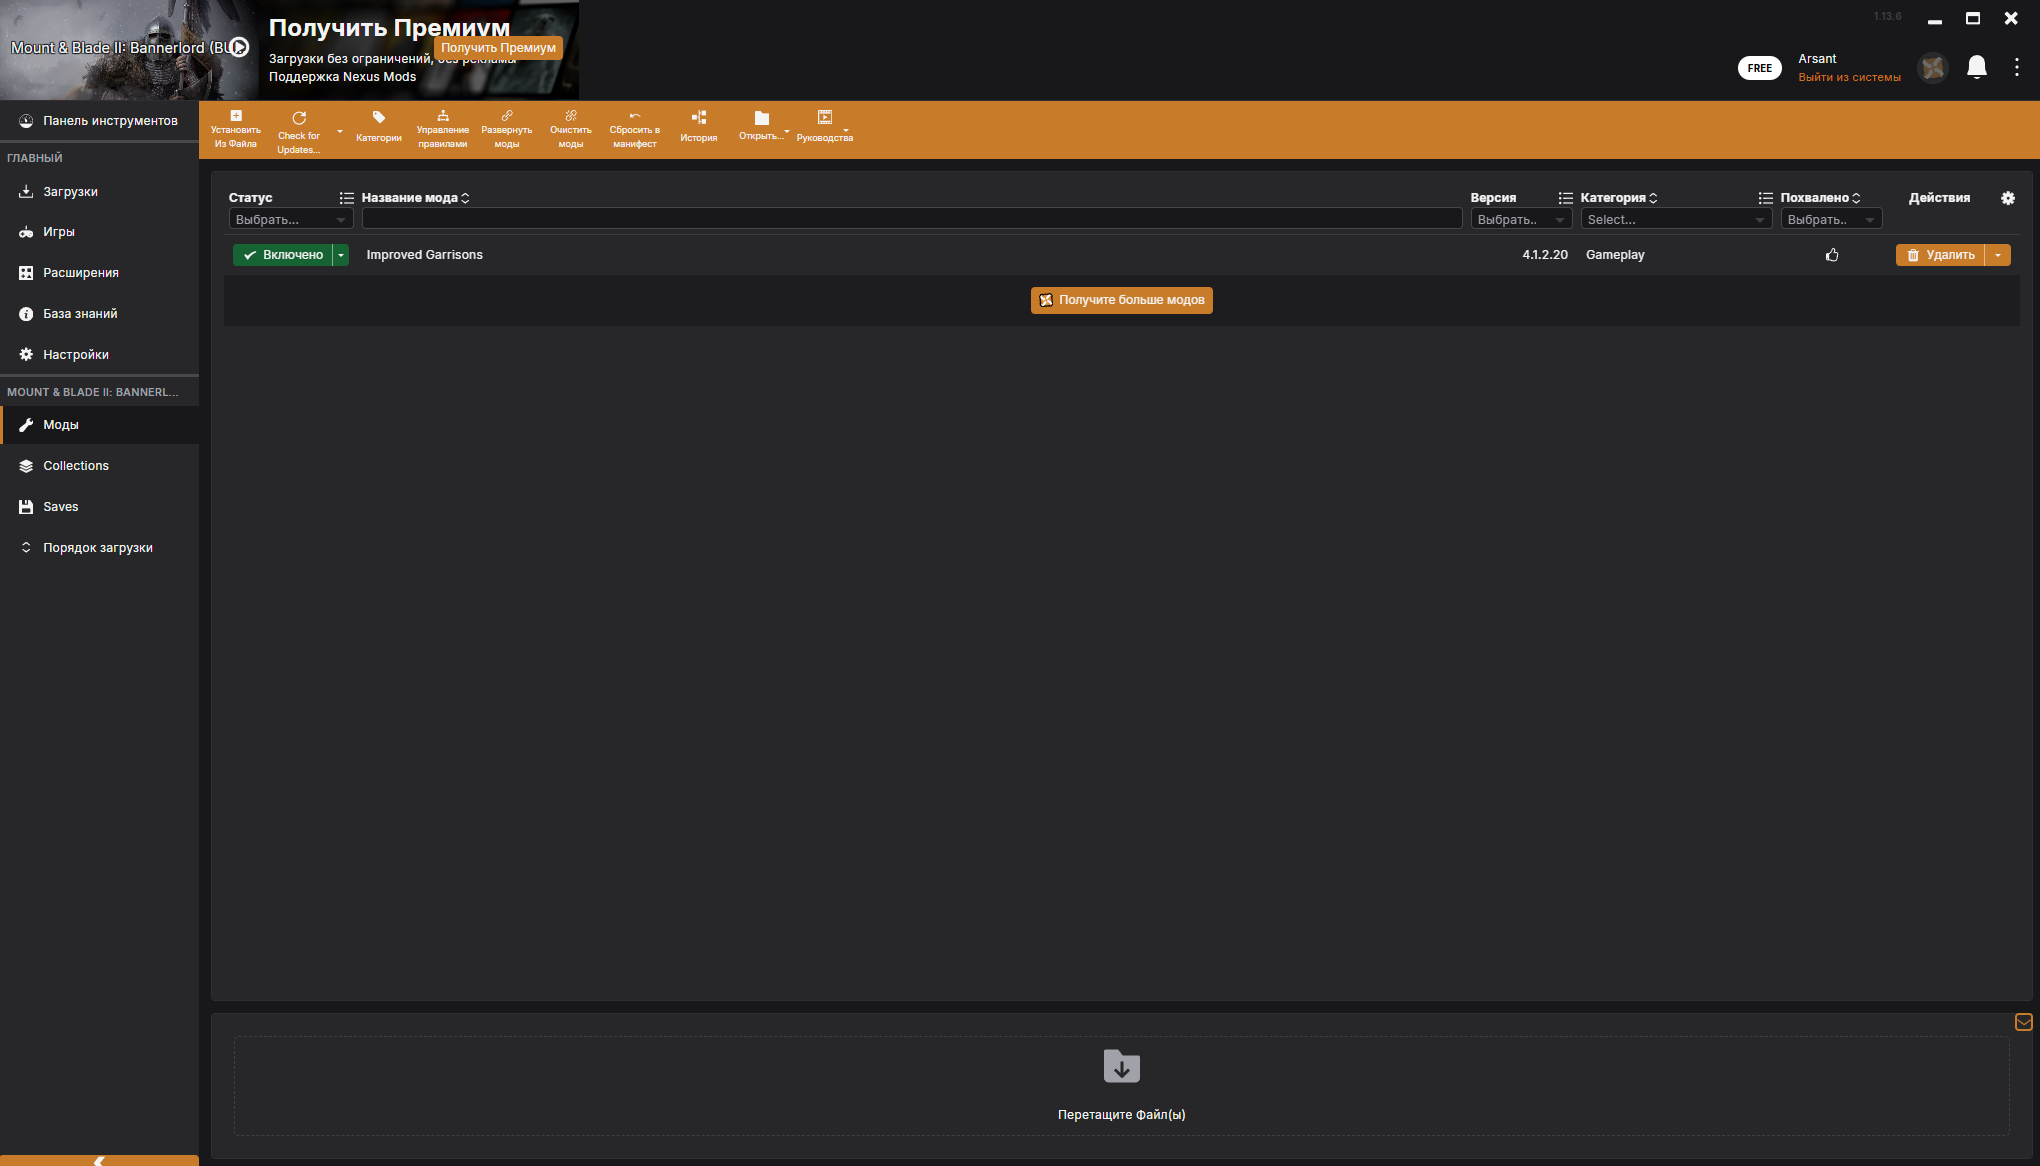Viewport: 2040px width, 1166px height.
Task: Click Получите больше модов button
Action: tap(1122, 300)
